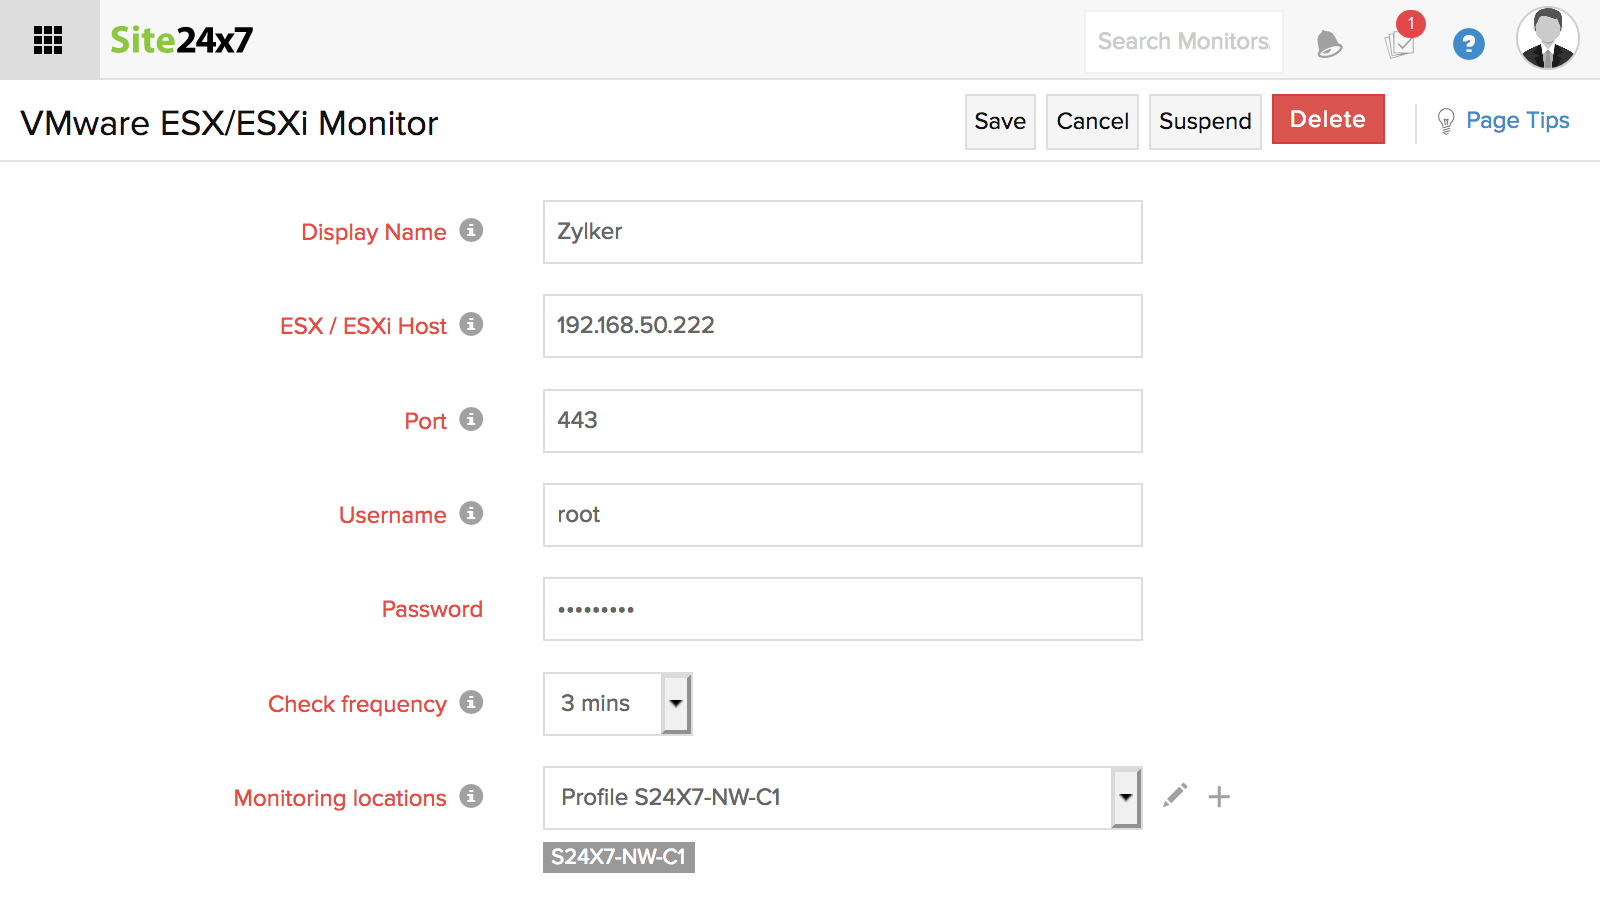Suspend the monitor

(1205, 121)
